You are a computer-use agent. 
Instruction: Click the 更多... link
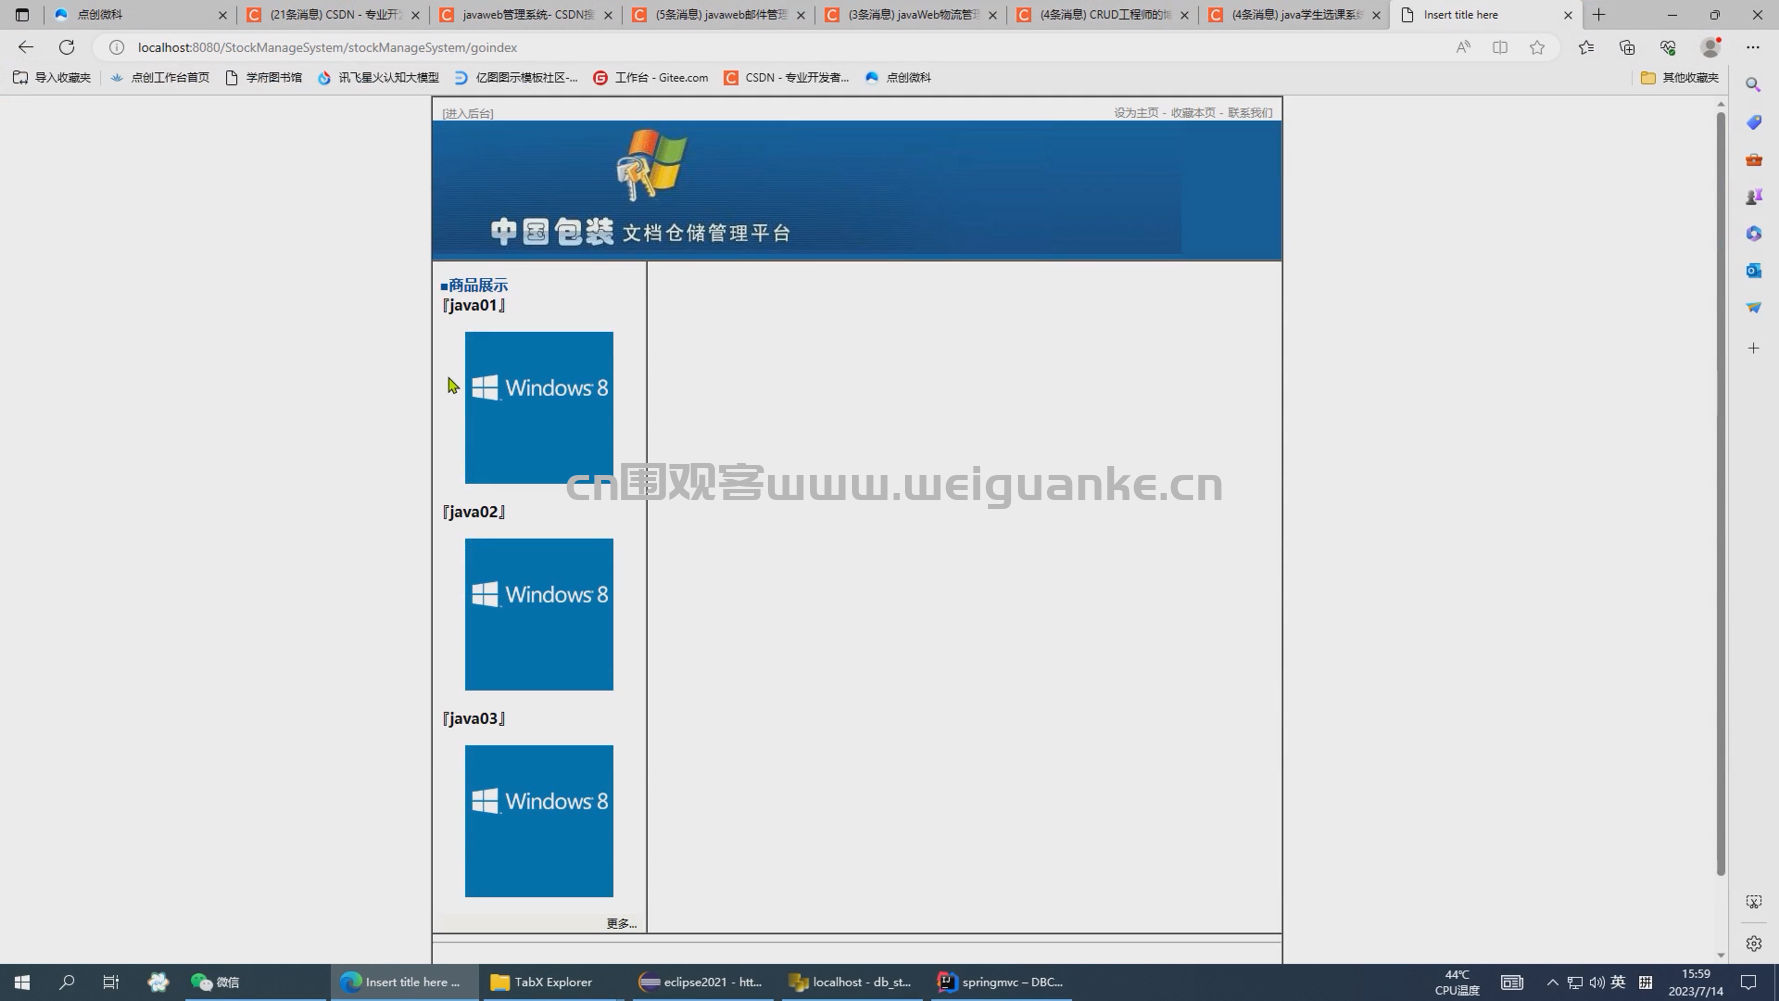(x=621, y=924)
